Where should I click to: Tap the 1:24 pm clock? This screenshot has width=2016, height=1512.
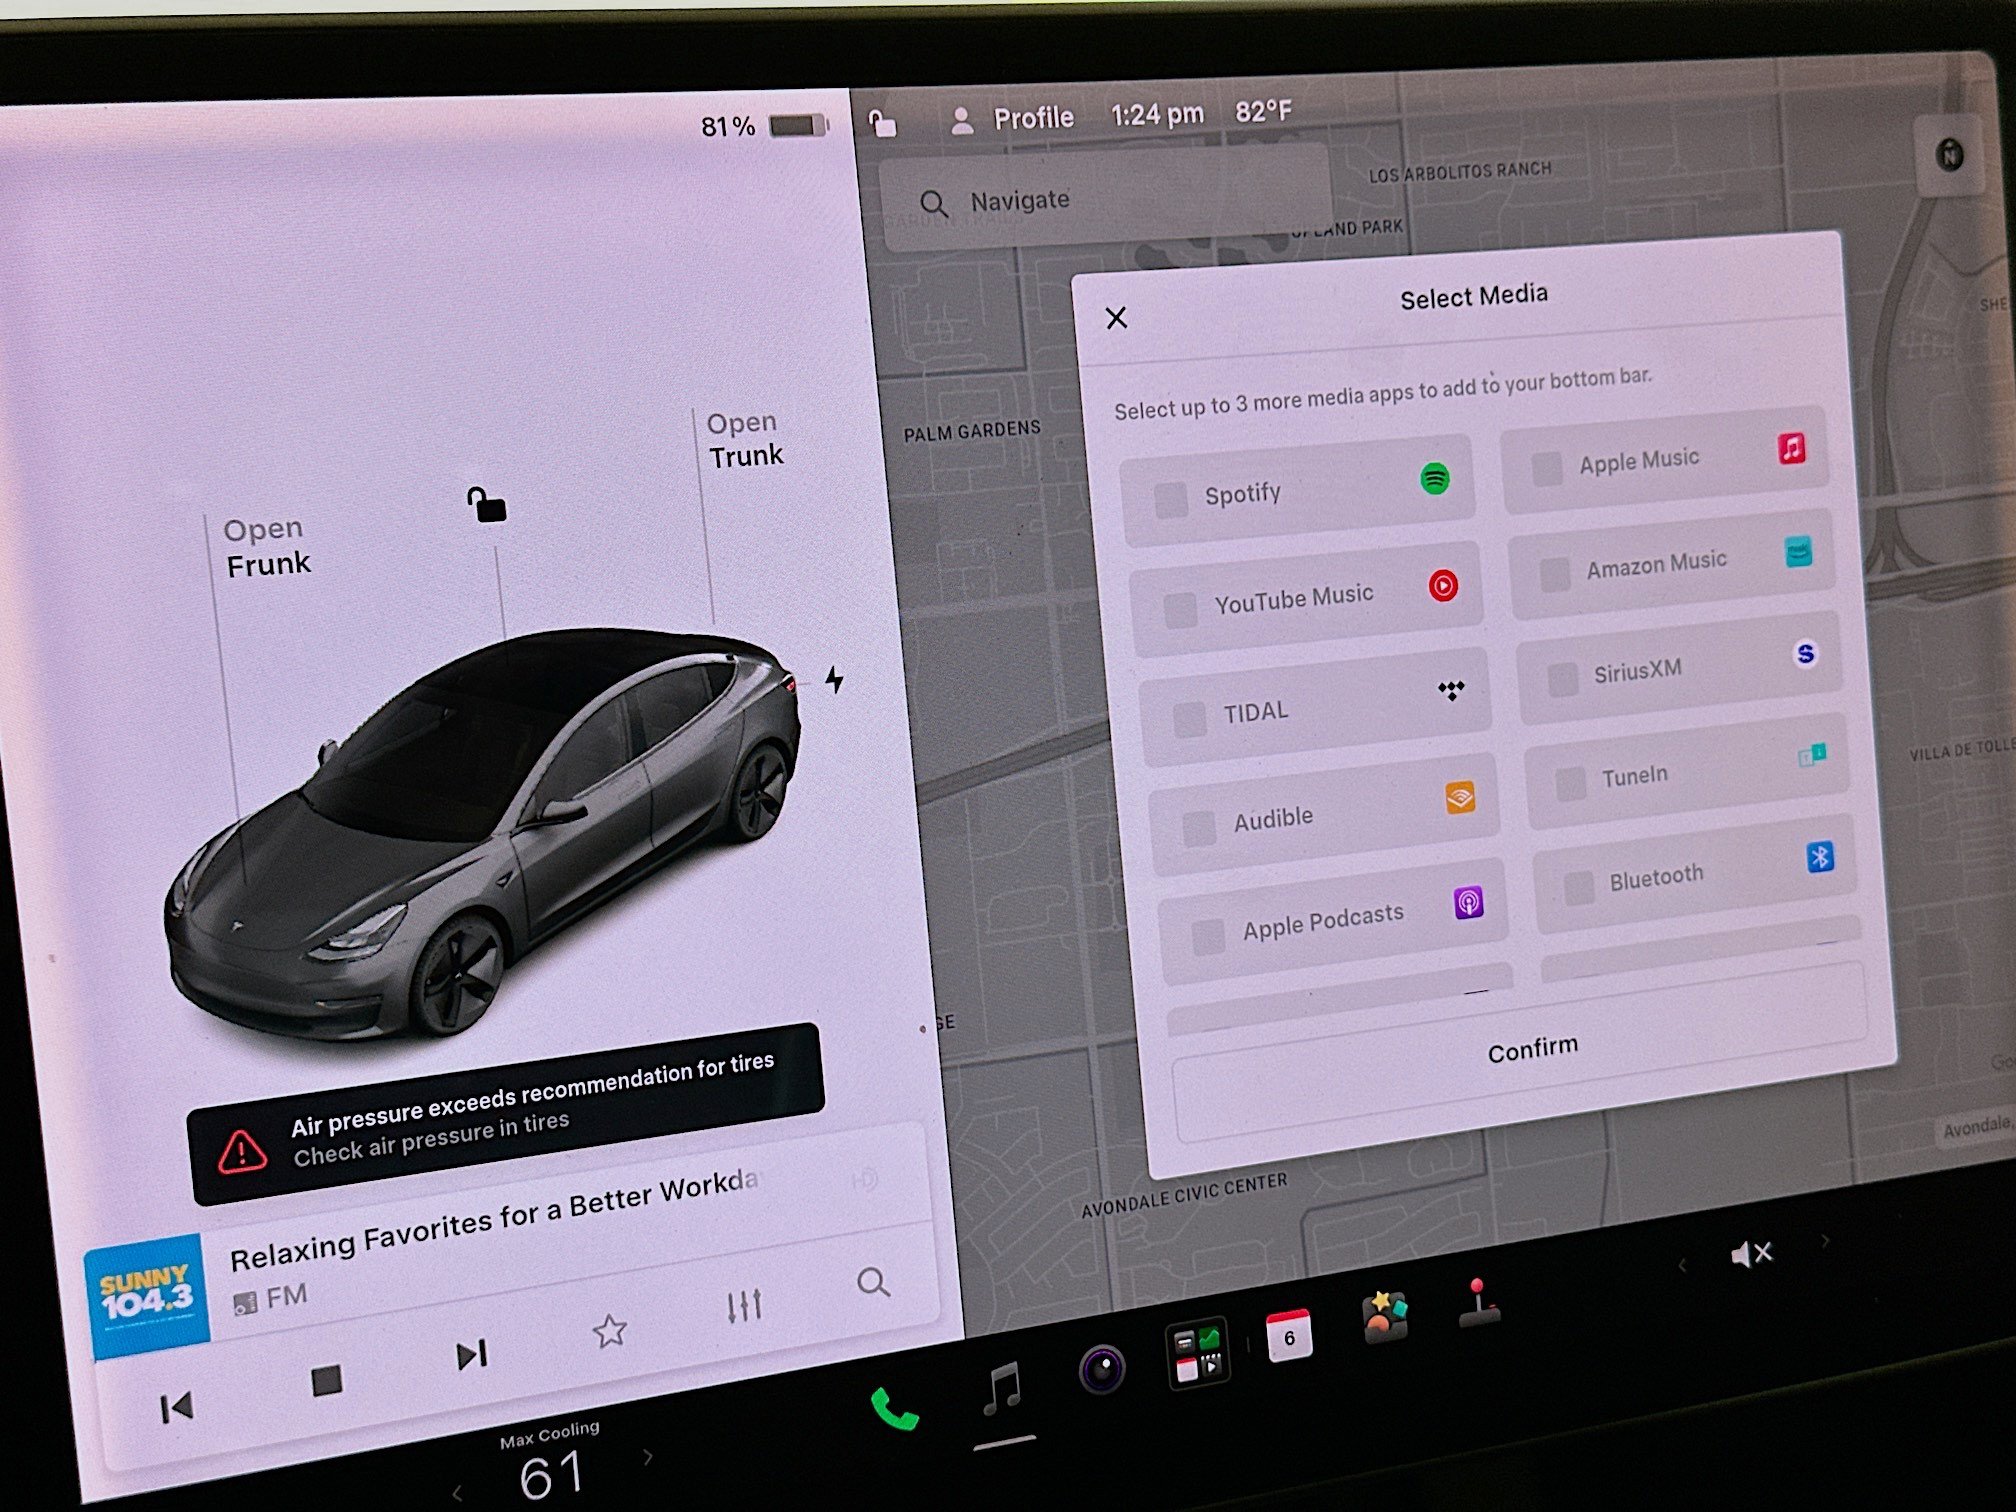coord(1157,114)
